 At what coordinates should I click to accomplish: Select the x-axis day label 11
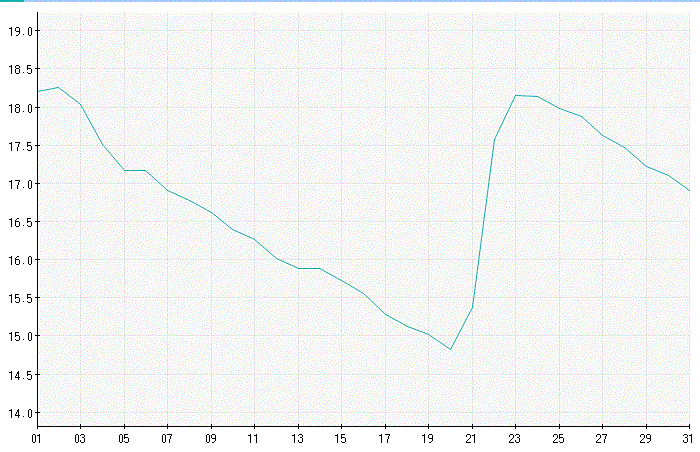(254, 439)
